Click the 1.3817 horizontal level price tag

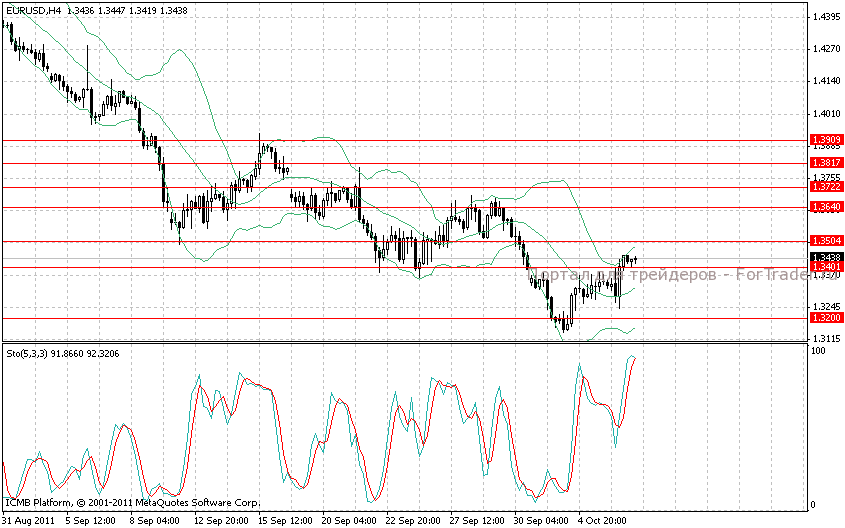pos(825,162)
